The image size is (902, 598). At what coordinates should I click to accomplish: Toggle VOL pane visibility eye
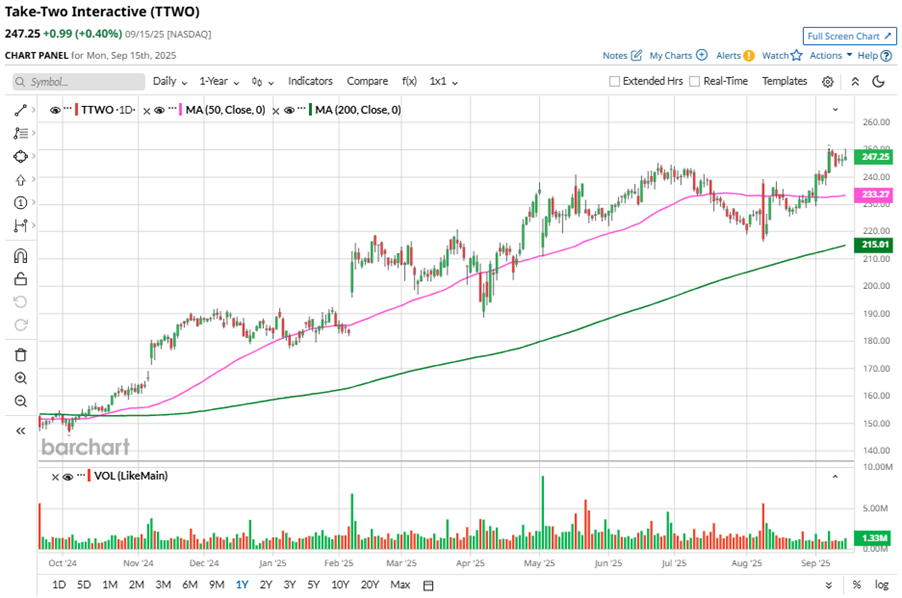tap(68, 477)
